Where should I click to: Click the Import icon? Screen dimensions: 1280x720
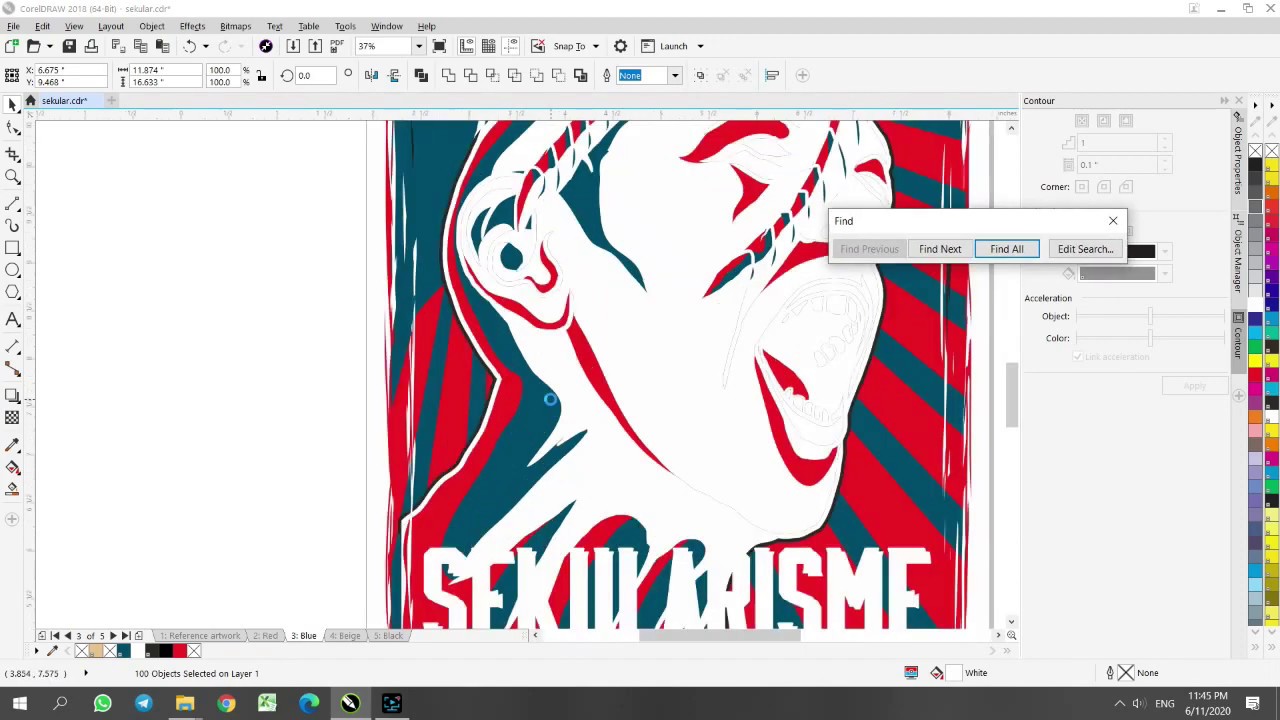[x=293, y=46]
